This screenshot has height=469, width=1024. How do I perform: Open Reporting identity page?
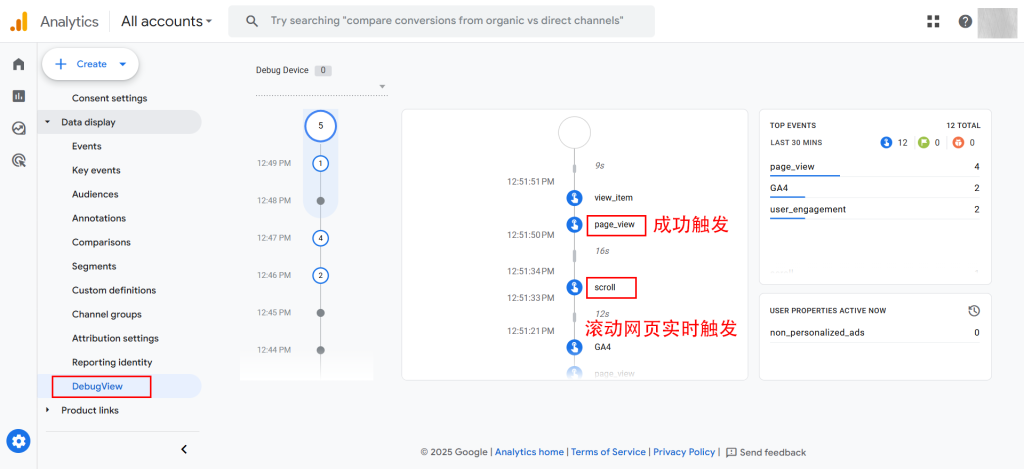[112, 363]
